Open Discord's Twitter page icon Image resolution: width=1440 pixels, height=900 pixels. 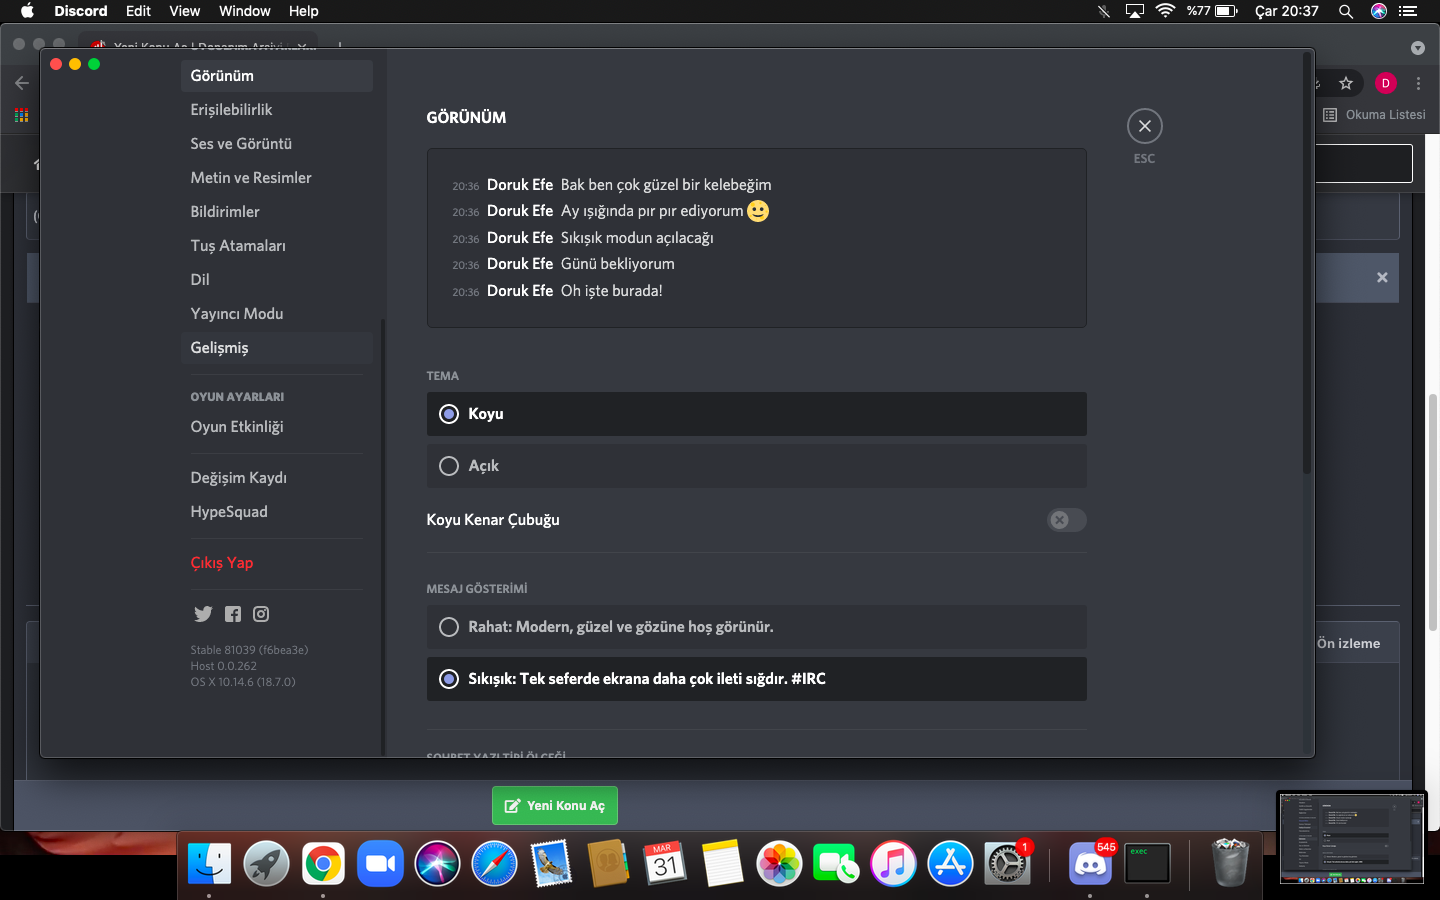[203, 614]
